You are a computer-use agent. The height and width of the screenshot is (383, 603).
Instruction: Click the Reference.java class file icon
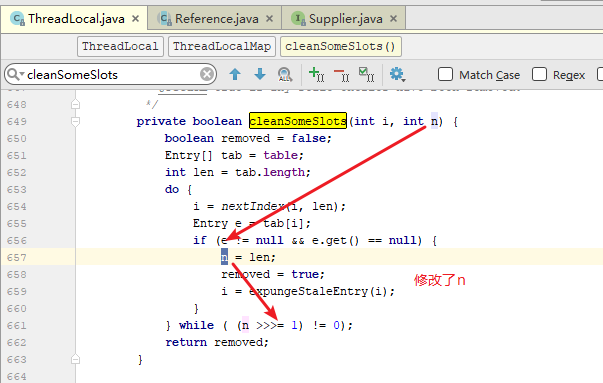point(165,18)
